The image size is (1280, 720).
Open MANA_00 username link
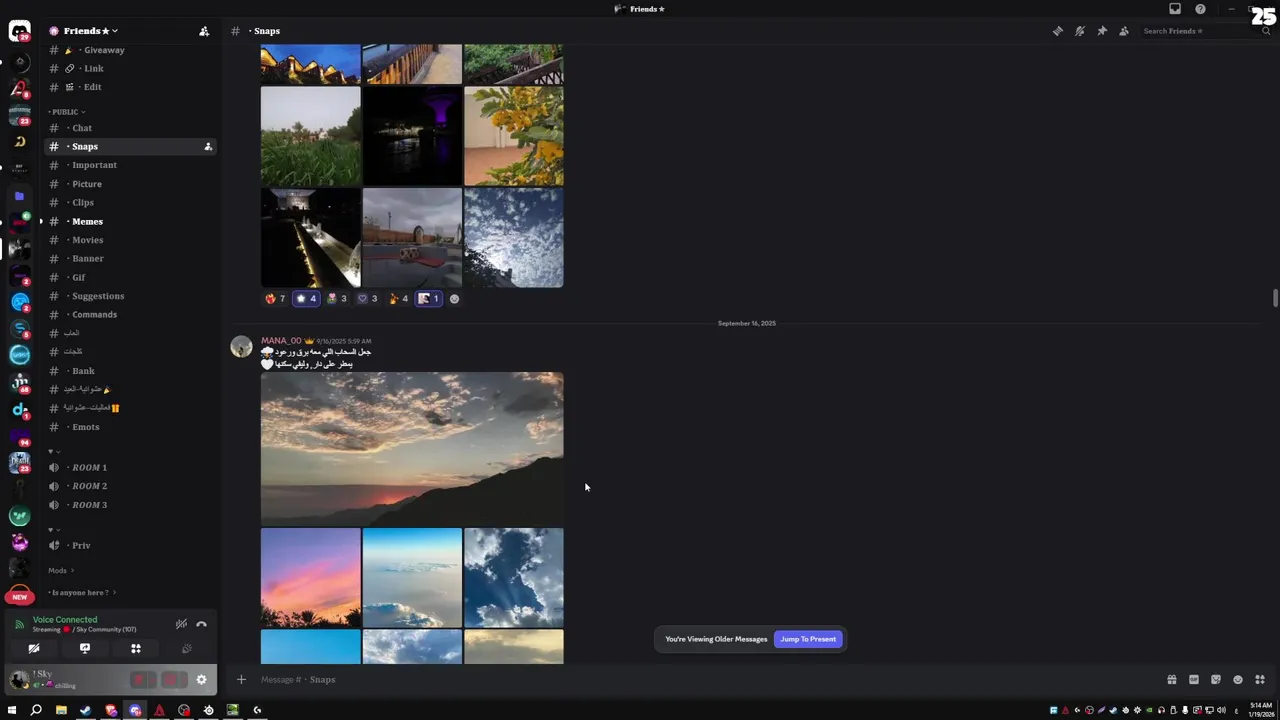point(281,341)
